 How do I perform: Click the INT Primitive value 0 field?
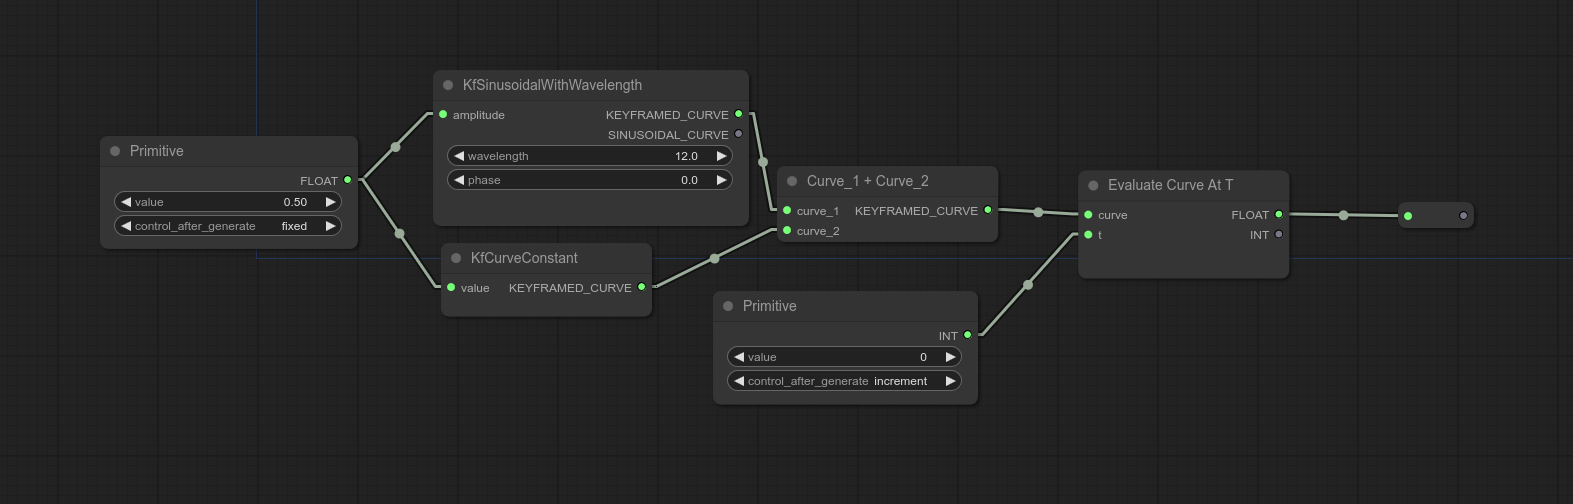(x=844, y=357)
